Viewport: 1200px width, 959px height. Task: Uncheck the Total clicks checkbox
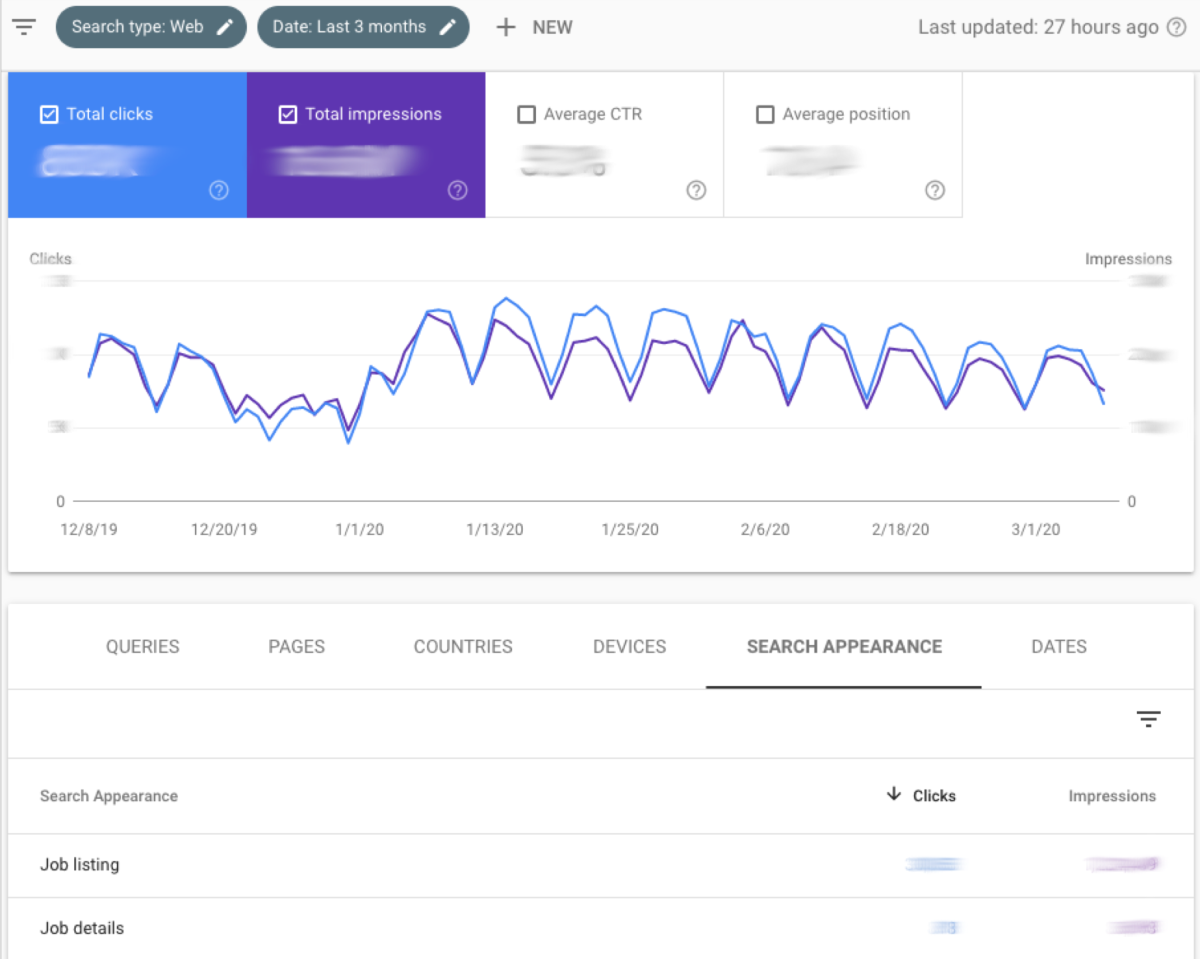point(49,114)
